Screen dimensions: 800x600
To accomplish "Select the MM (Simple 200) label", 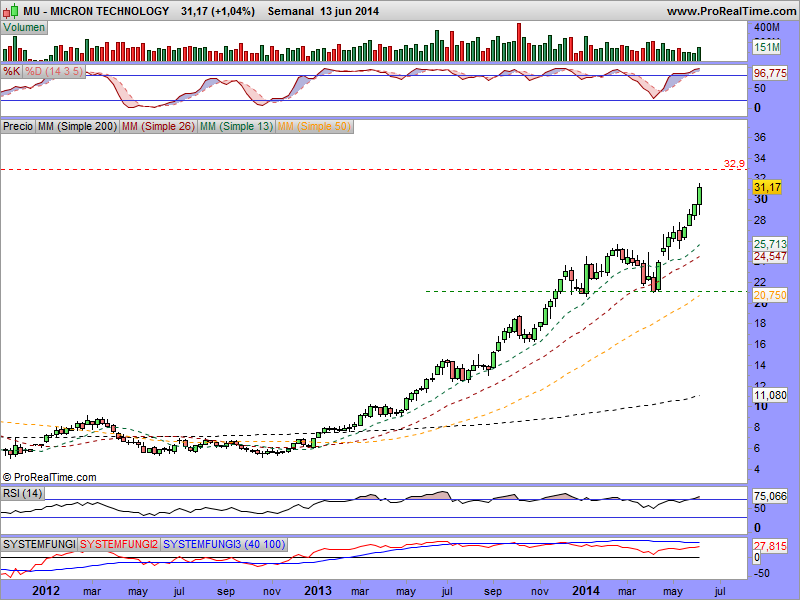I will tap(78, 126).
